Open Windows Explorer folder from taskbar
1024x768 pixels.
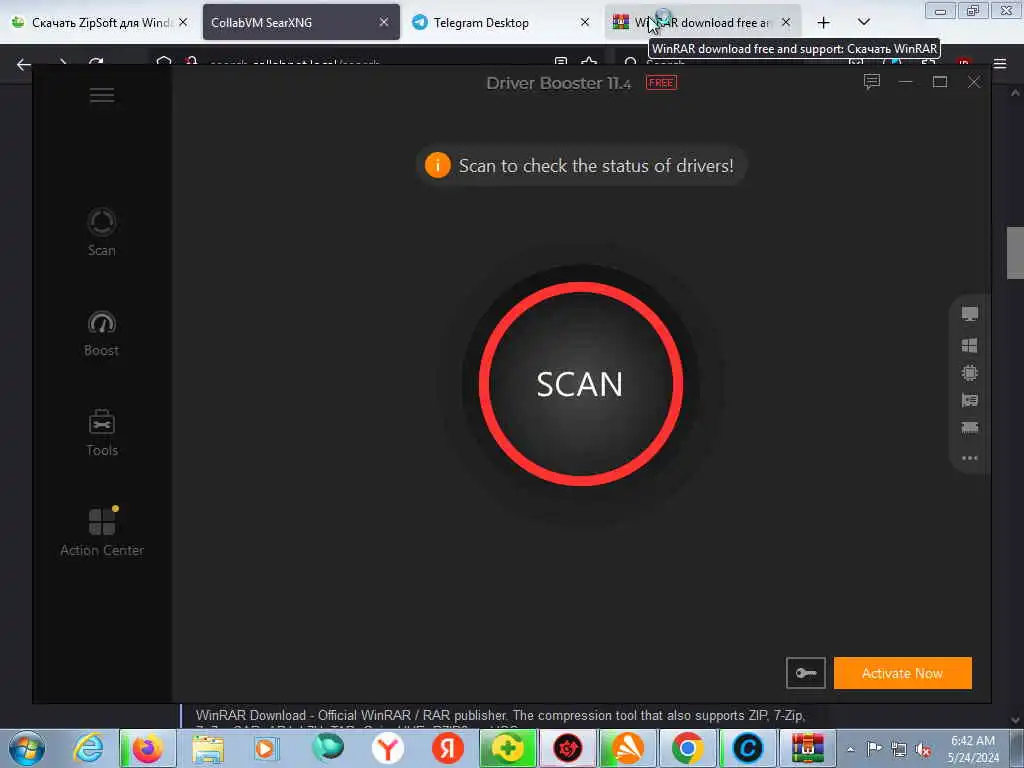[208, 748]
